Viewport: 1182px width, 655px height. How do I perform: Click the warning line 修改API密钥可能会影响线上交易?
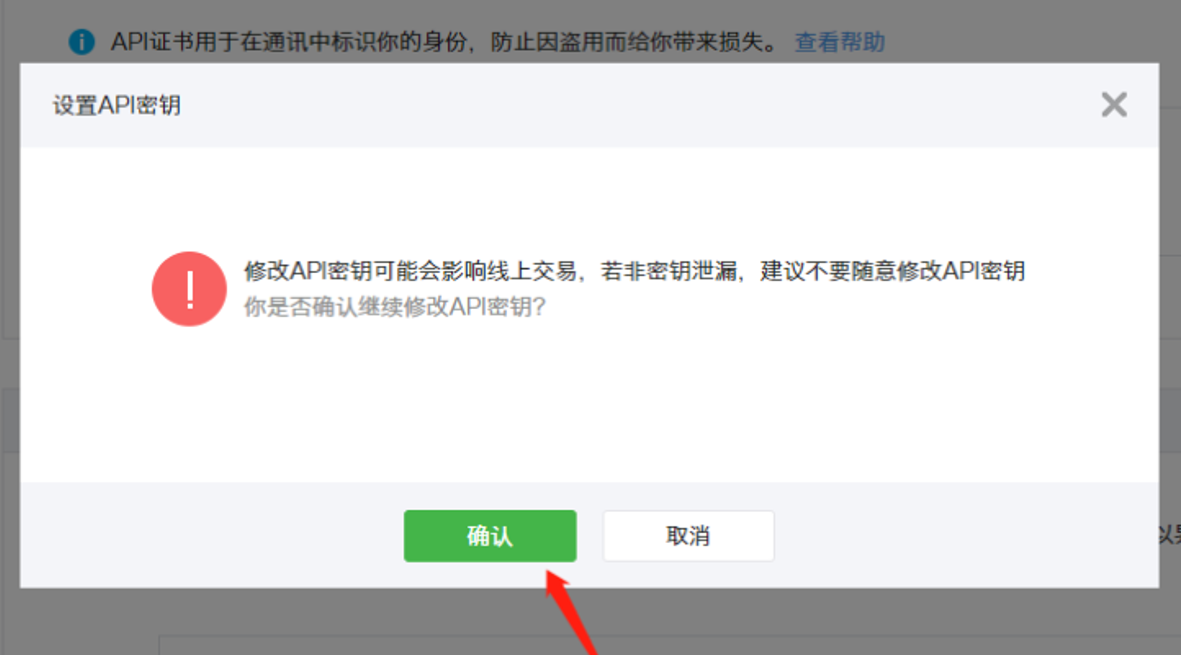(x=411, y=271)
